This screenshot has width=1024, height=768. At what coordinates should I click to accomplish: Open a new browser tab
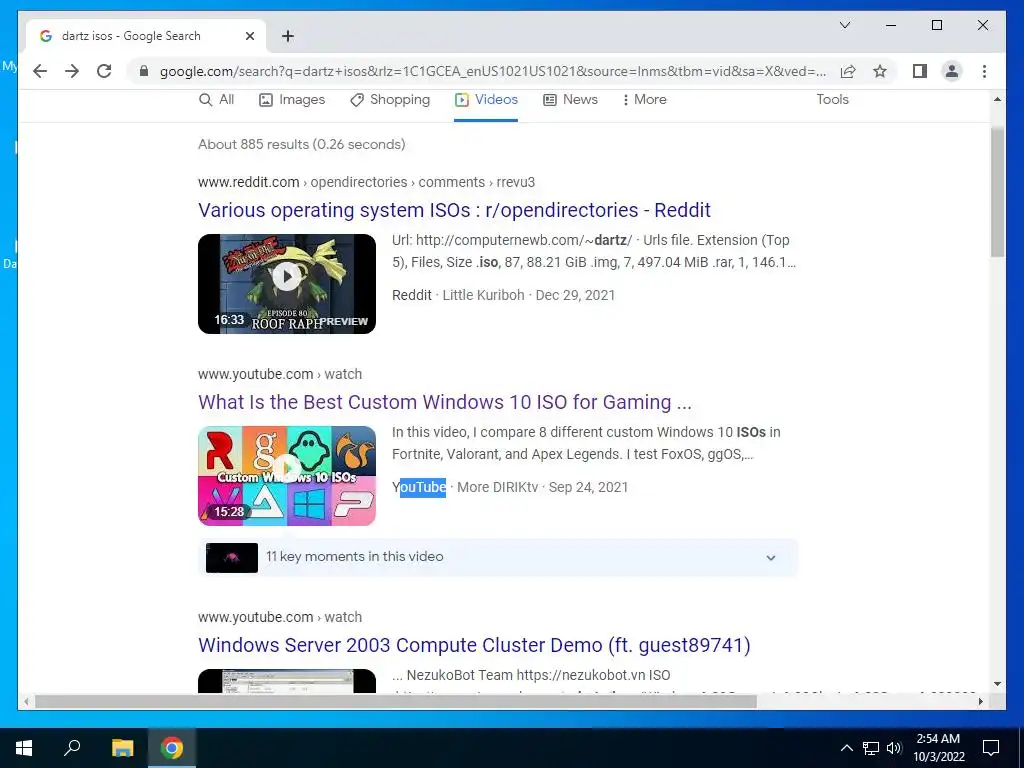tap(288, 36)
